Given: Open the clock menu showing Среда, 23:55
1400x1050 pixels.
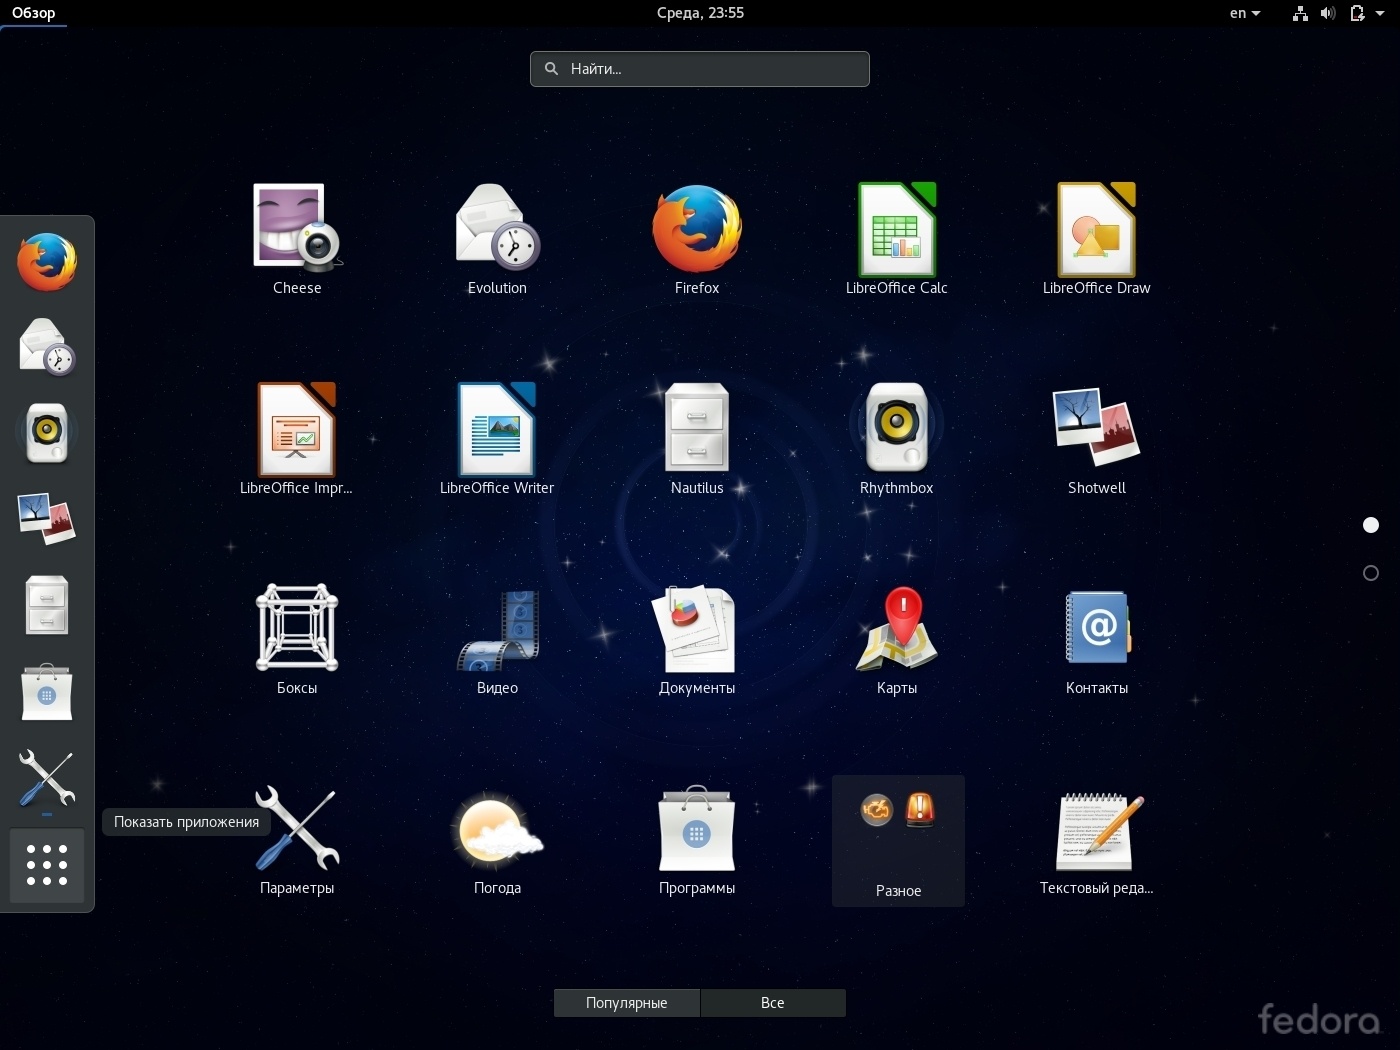Looking at the screenshot, I should [700, 13].
